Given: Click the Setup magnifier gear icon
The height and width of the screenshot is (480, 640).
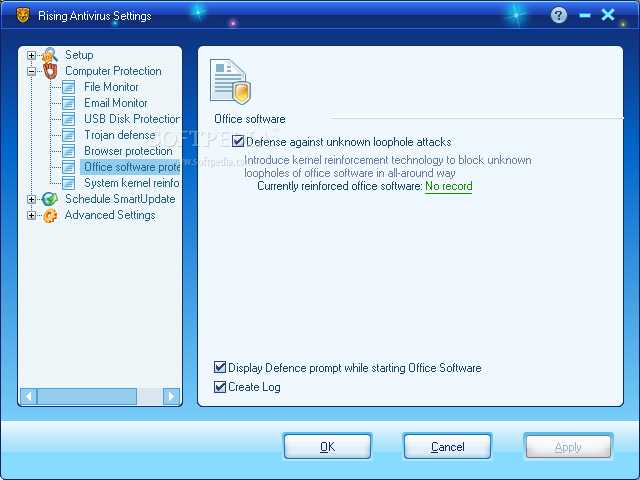Looking at the screenshot, I should pyautogui.click(x=50, y=55).
